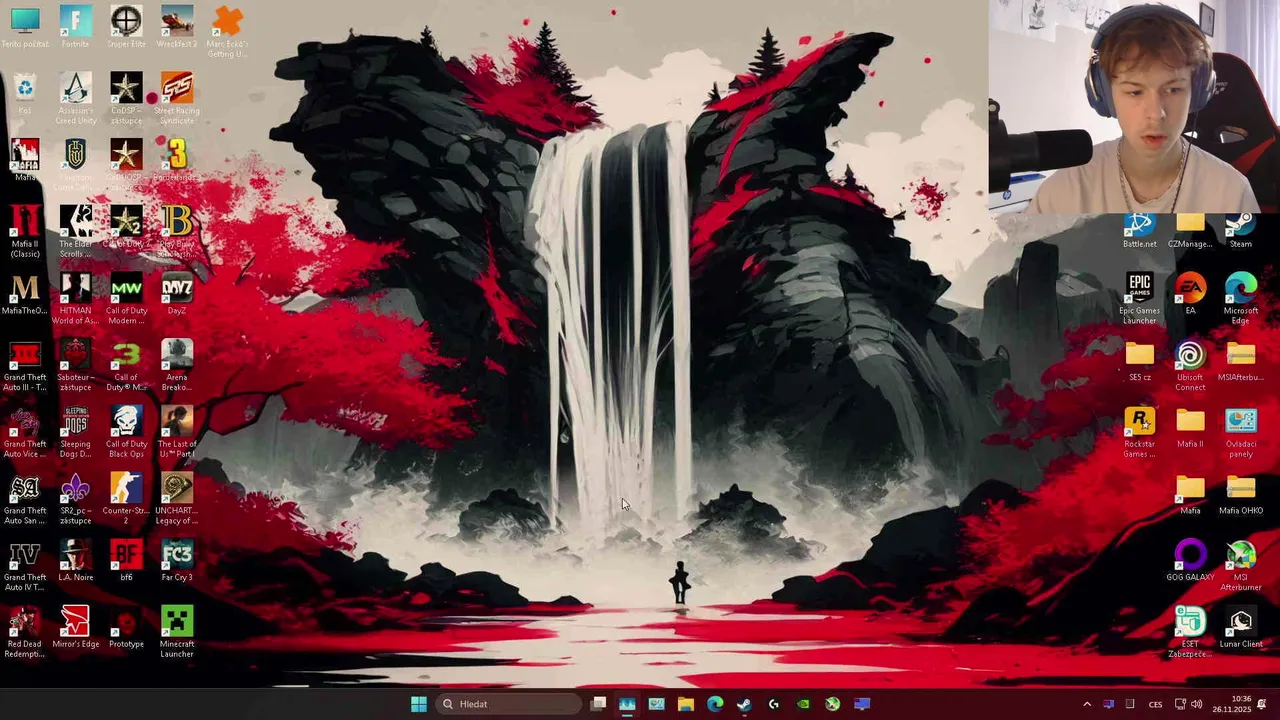Launch the DayZ shortcut
This screenshot has height=720, width=1280.
(177, 294)
